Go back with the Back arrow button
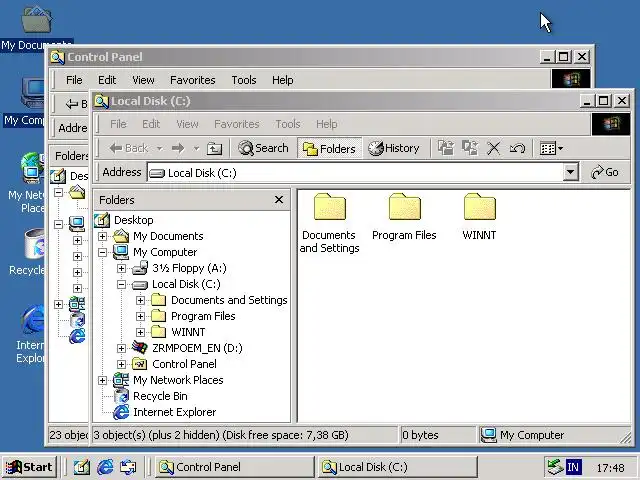 click(129, 148)
